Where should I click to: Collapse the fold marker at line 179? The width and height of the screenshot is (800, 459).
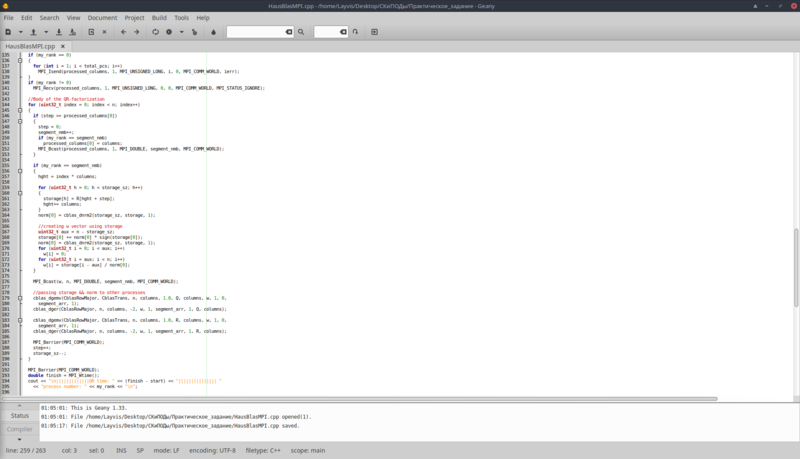click(20, 298)
